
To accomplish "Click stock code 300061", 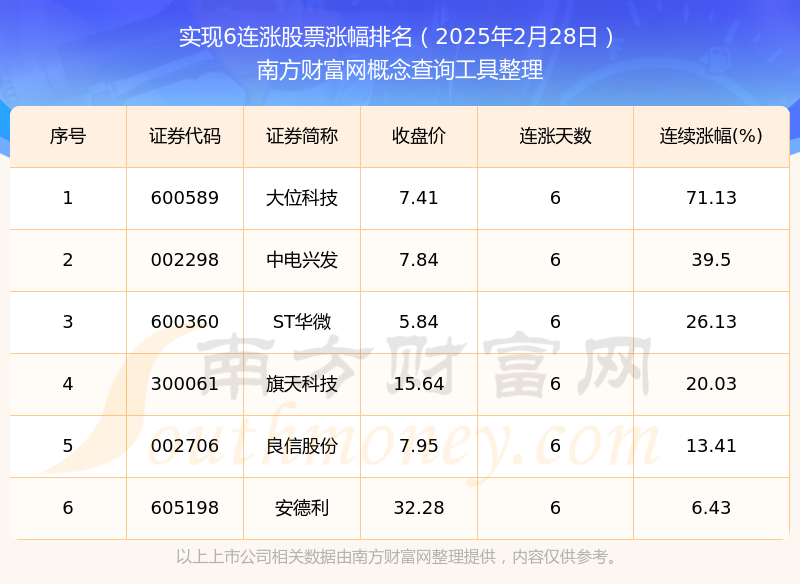I will [185, 384].
